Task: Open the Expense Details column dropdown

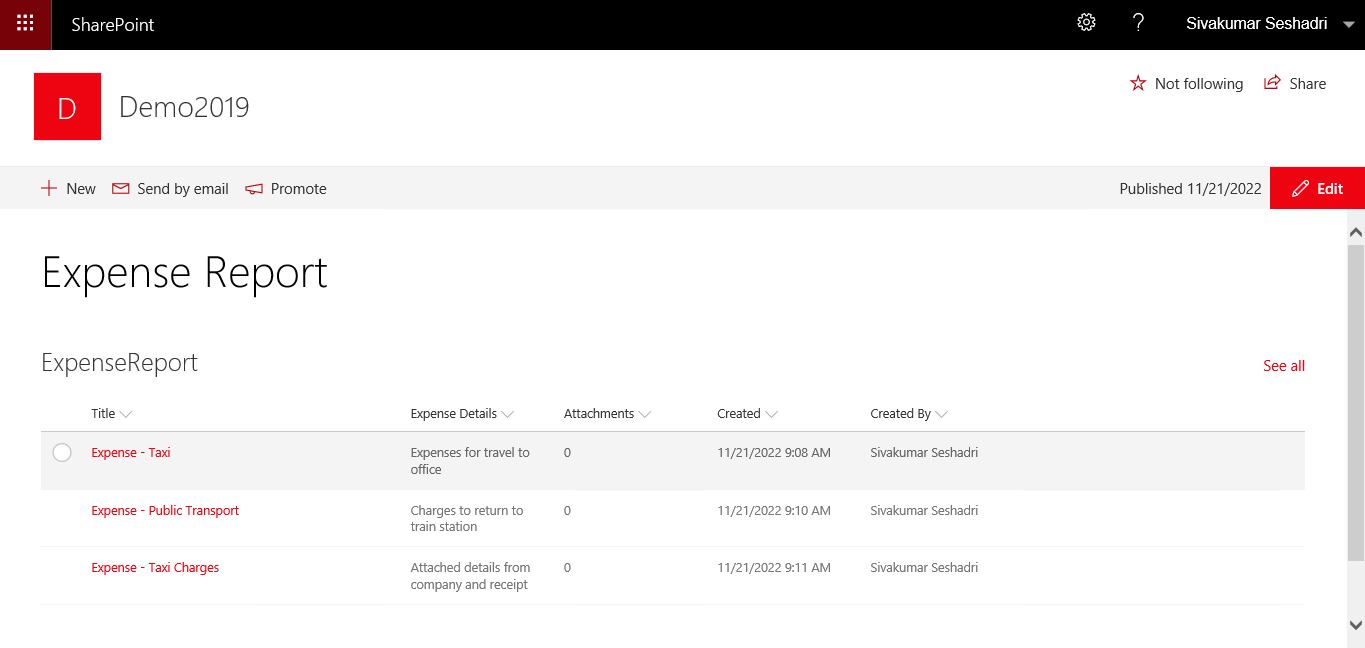Action: 510,413
